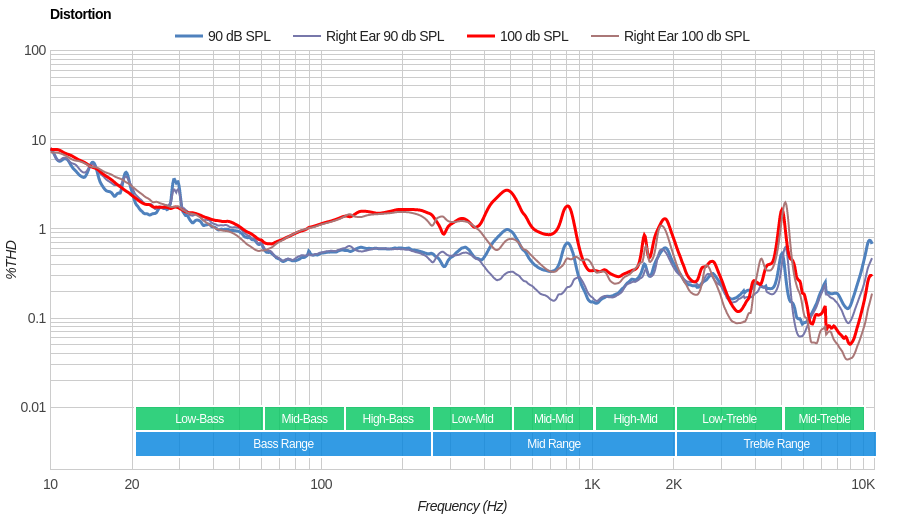Toggle the 90 dB SPL legend entry
This screenshot has width=900, height=520.
pos(238,36)
